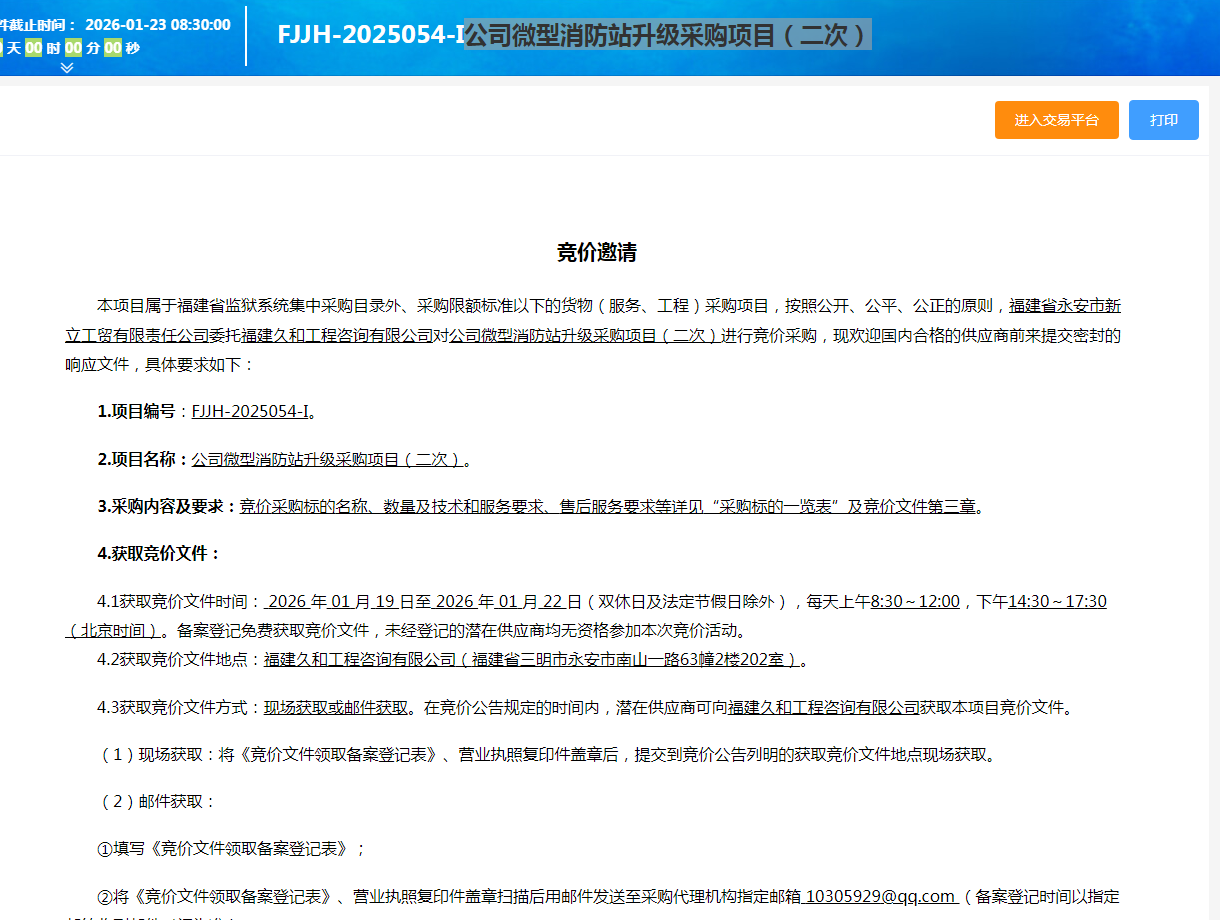Click the 4.获取竞价文件 section heading
Viewport: 1220px width, 920px height.
[x=159, y=554]
